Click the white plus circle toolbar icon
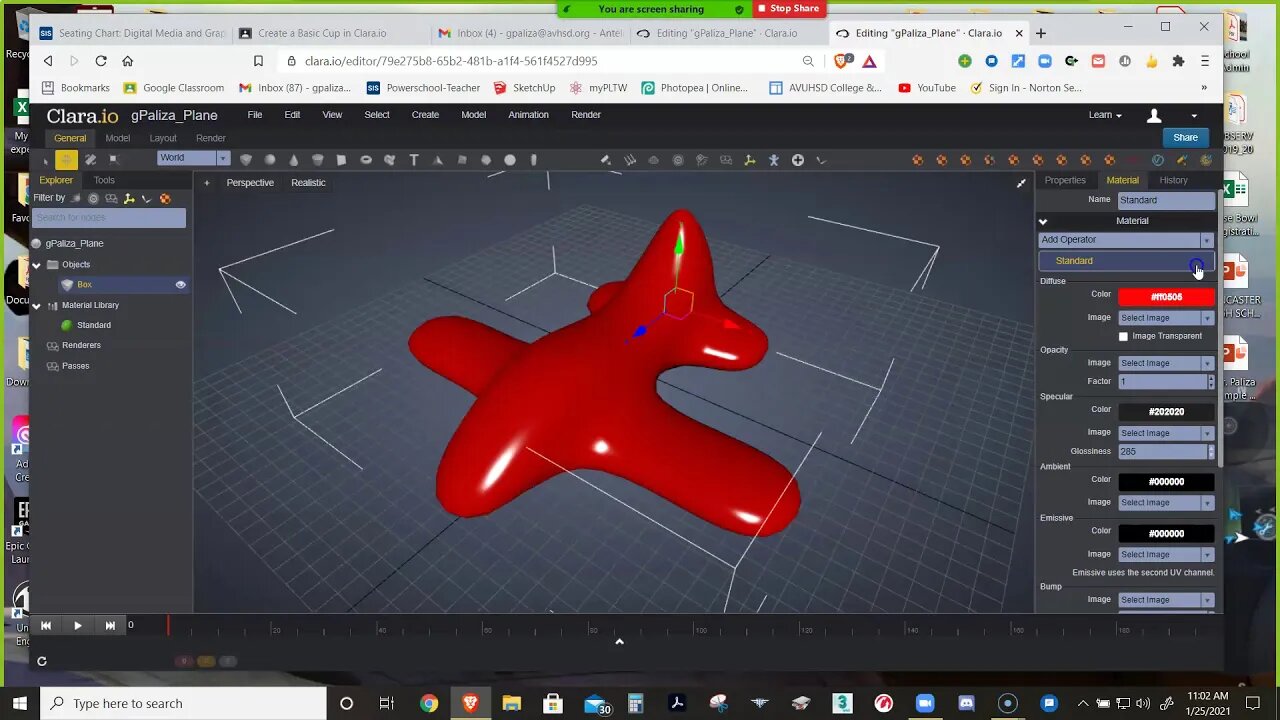Image resolution: width=1280 pixels, height=720 pixels. [797, 160]
